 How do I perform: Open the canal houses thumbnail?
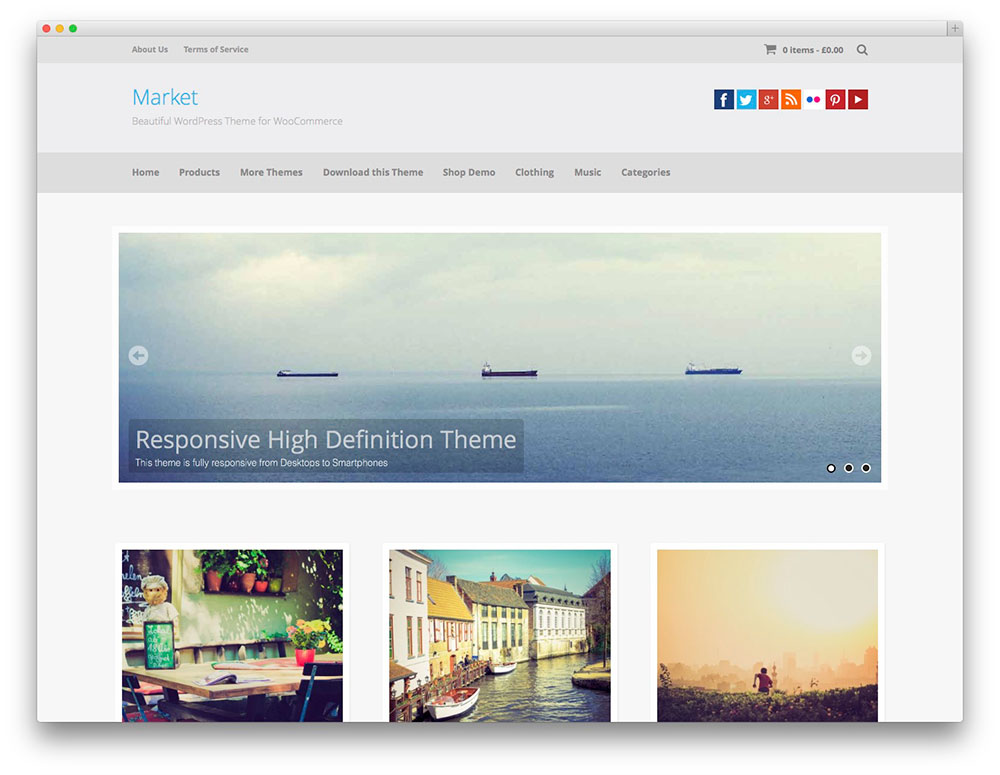pos(500,636)
